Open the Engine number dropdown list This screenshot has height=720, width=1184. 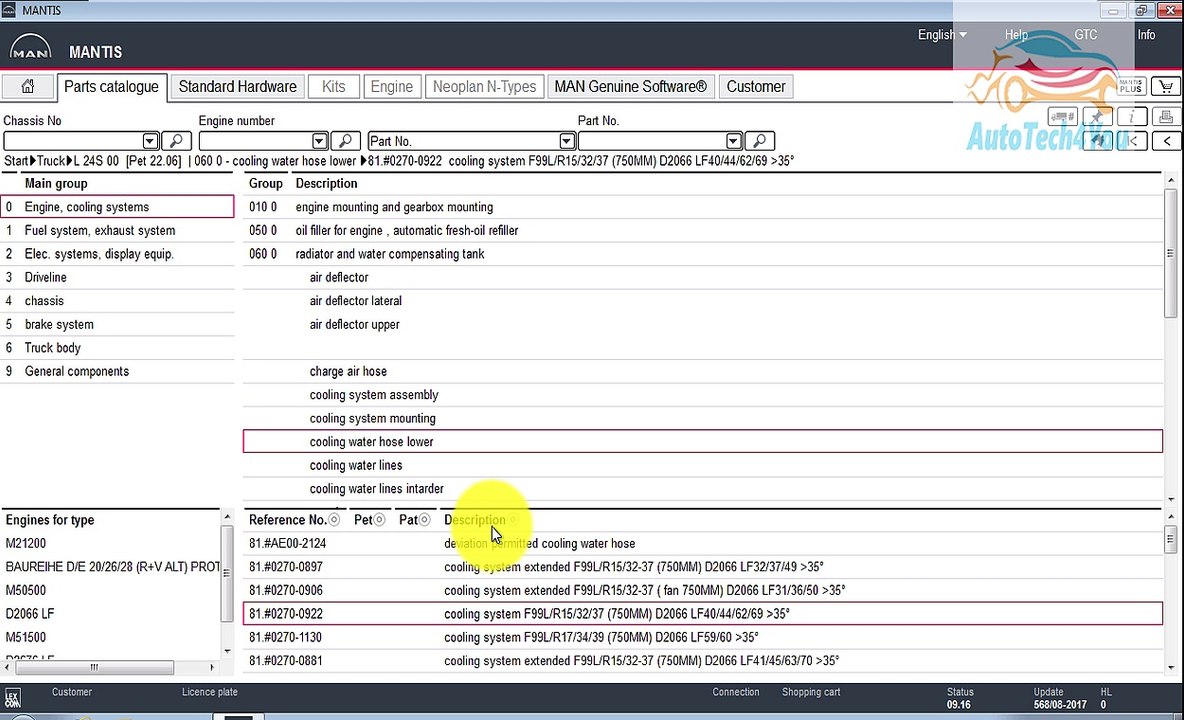click(x=319, y=141)
